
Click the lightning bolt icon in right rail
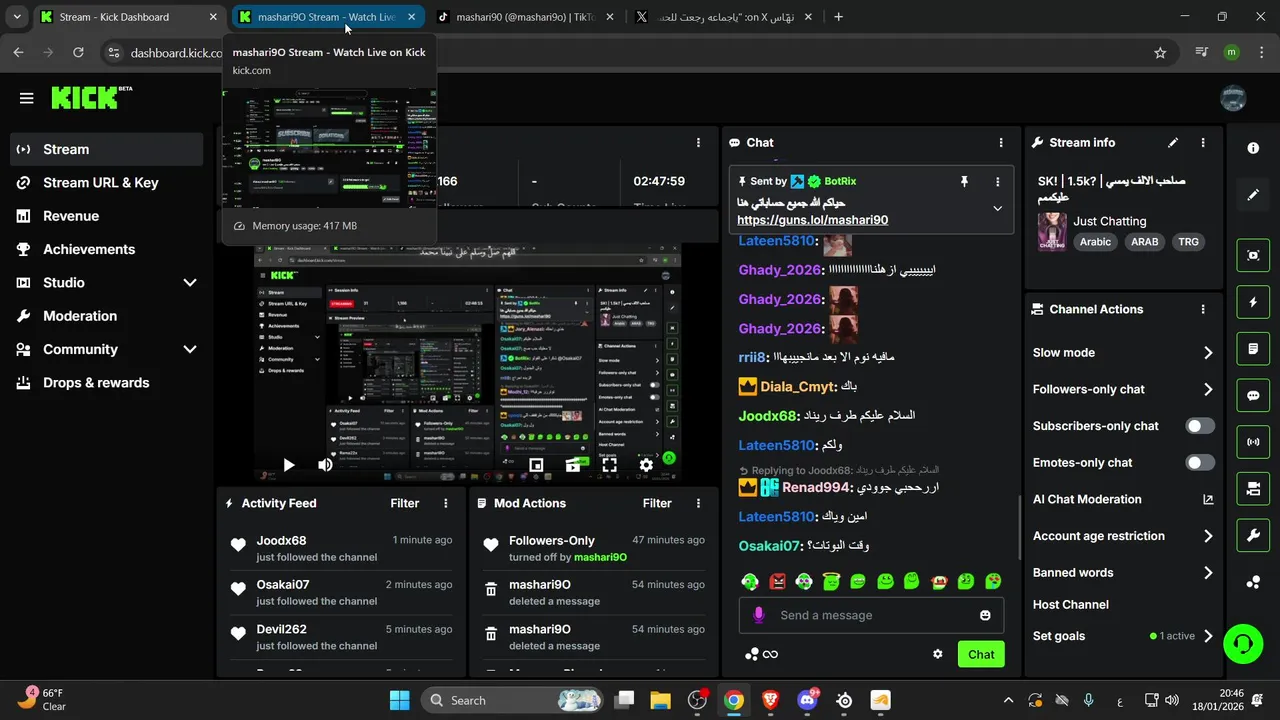click(x=1253, y=302)
